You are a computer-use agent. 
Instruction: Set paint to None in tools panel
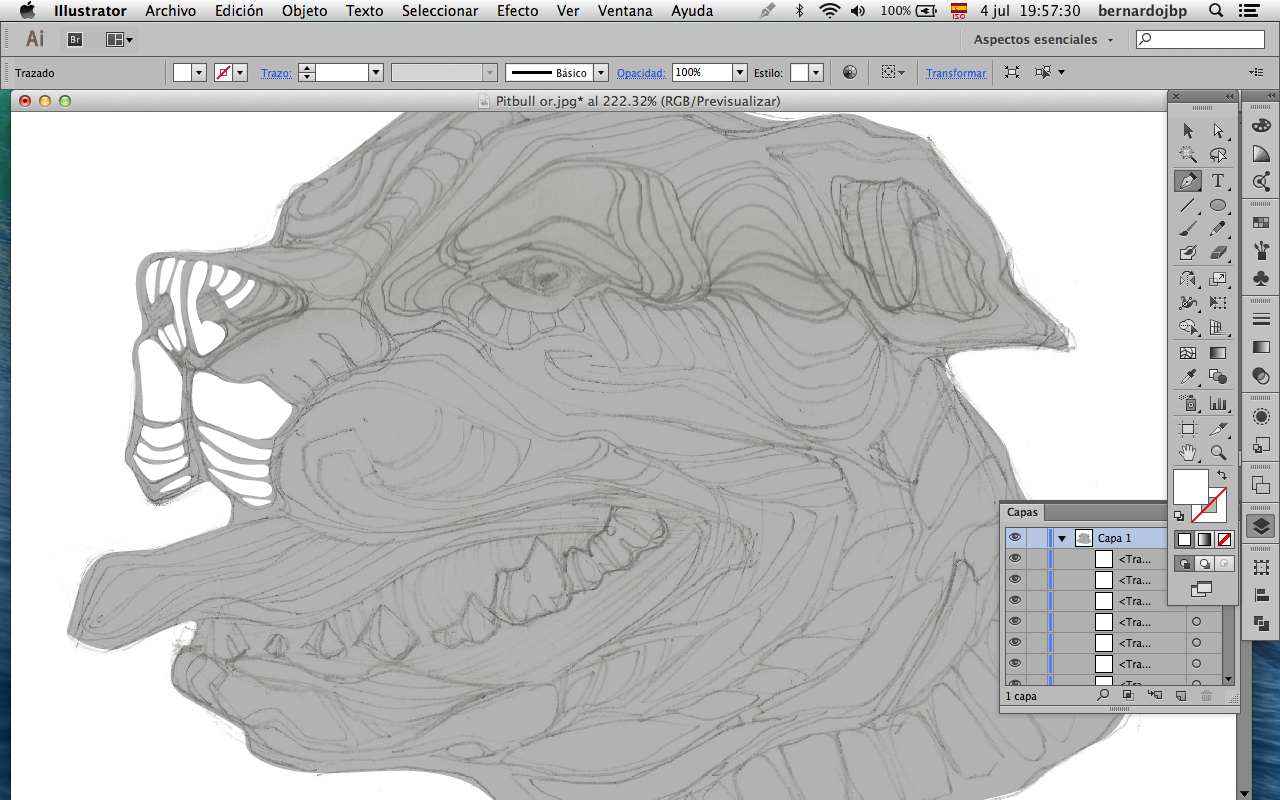point(1225,540)
